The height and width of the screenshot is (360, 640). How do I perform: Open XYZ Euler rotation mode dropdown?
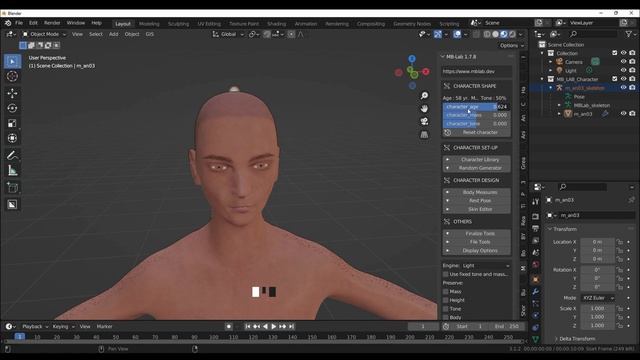(598, 298)
